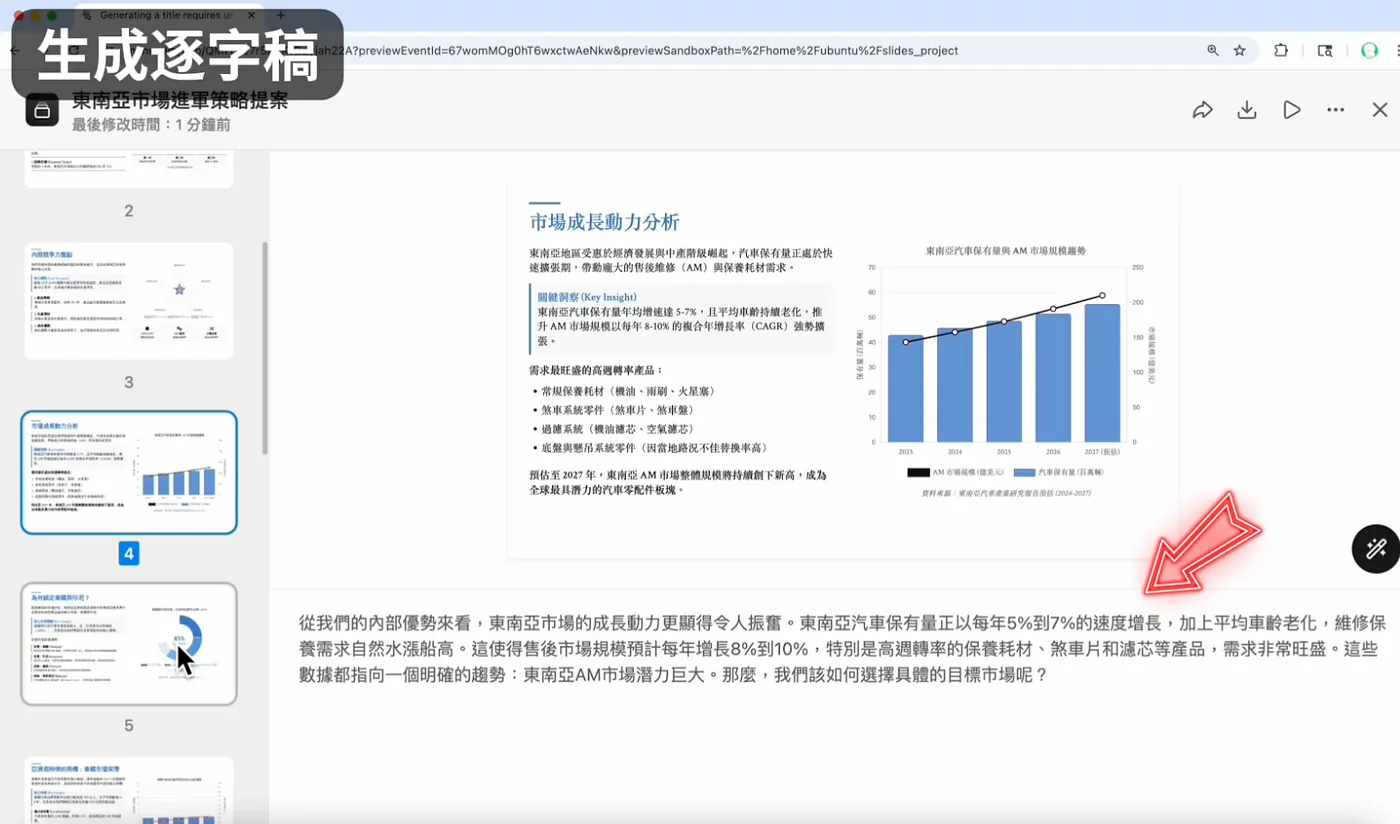Image resolution: width=1400 pixels, height=824 pixels.
Task: Click the browser icon between Extensions and profile avatar
Action: [1325, 50]
